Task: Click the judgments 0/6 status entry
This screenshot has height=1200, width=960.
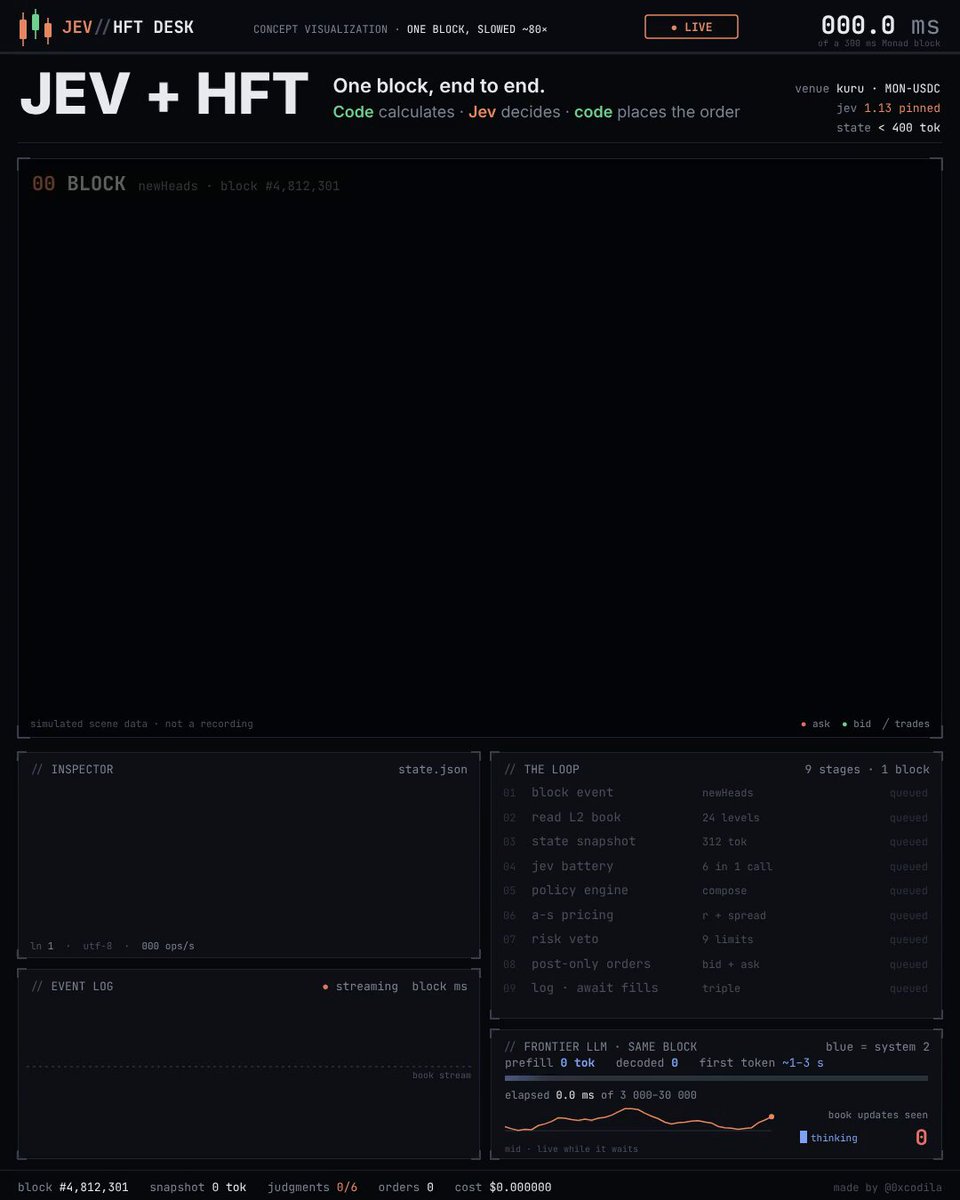Action: (x=312, y=1187)
